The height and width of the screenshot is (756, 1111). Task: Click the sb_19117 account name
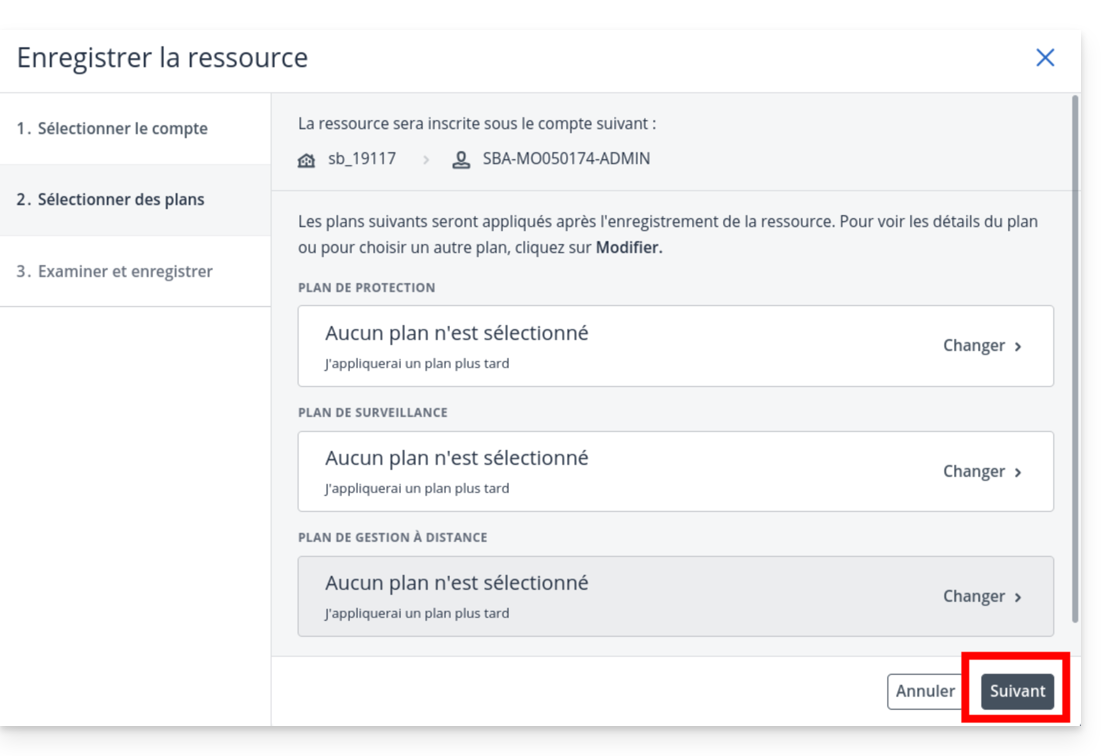362,159
